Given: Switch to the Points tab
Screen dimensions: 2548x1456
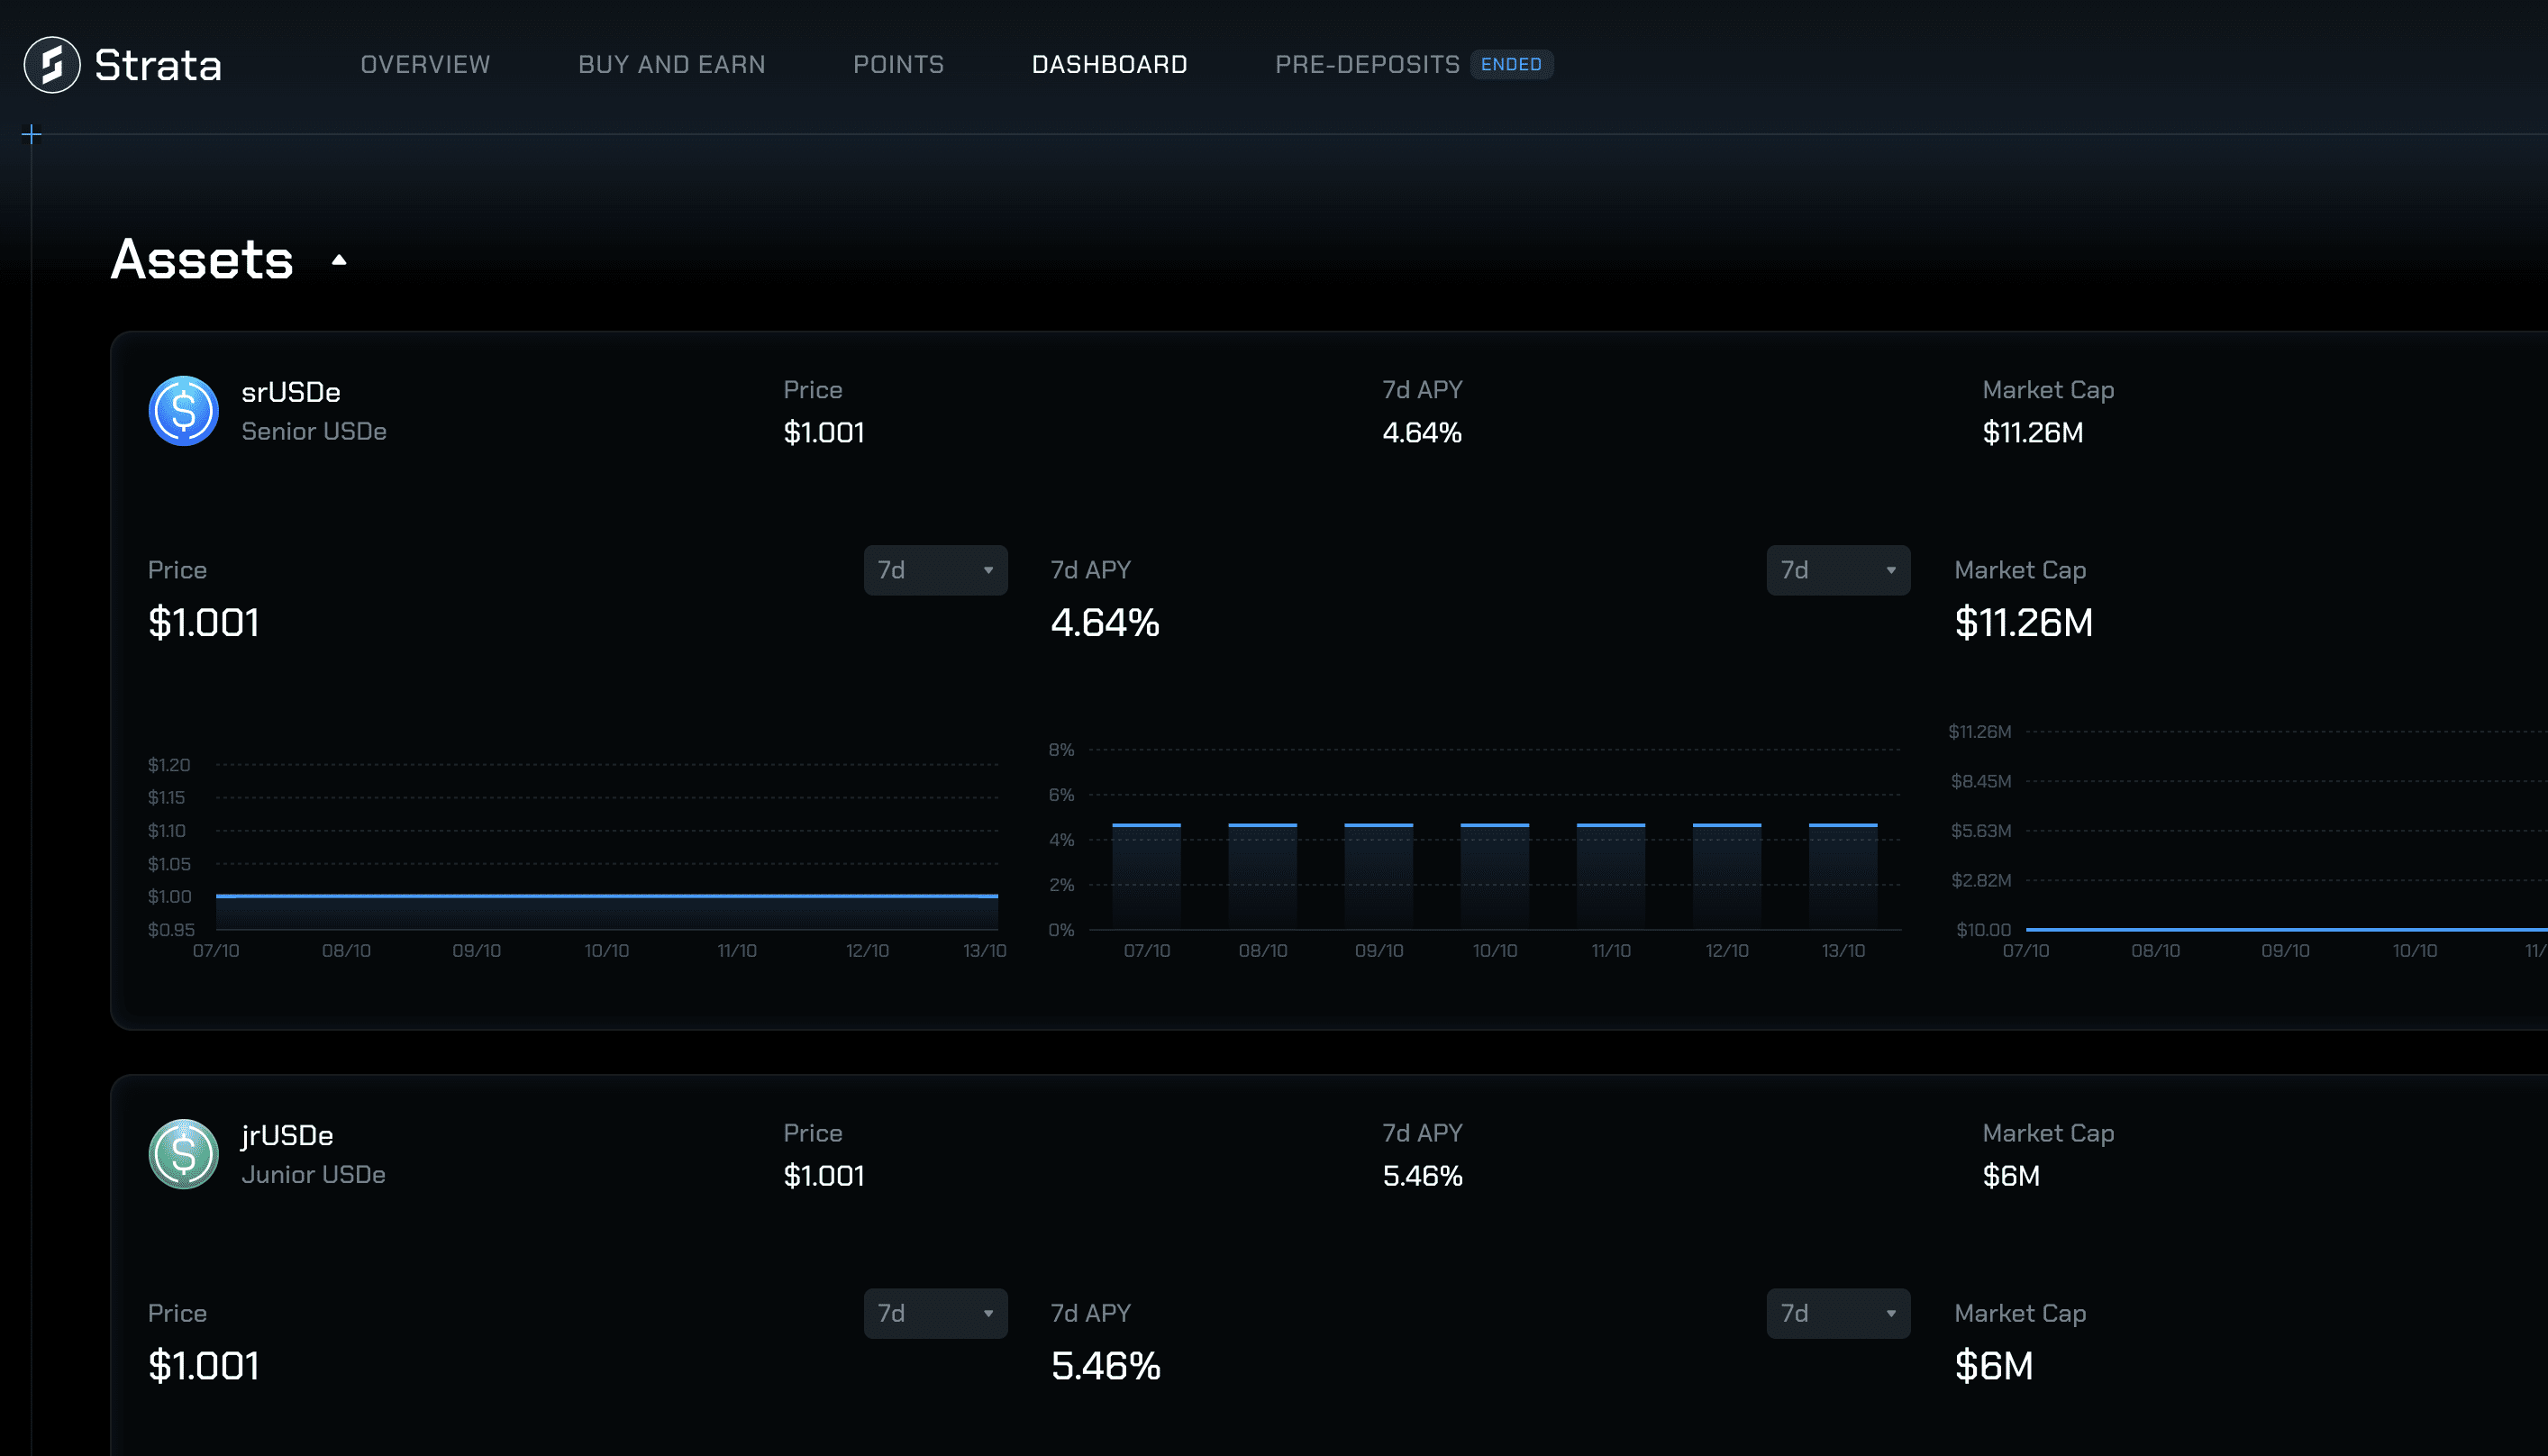Looking at the screenshot, I should pyautogui.click(x=898, y=65).
